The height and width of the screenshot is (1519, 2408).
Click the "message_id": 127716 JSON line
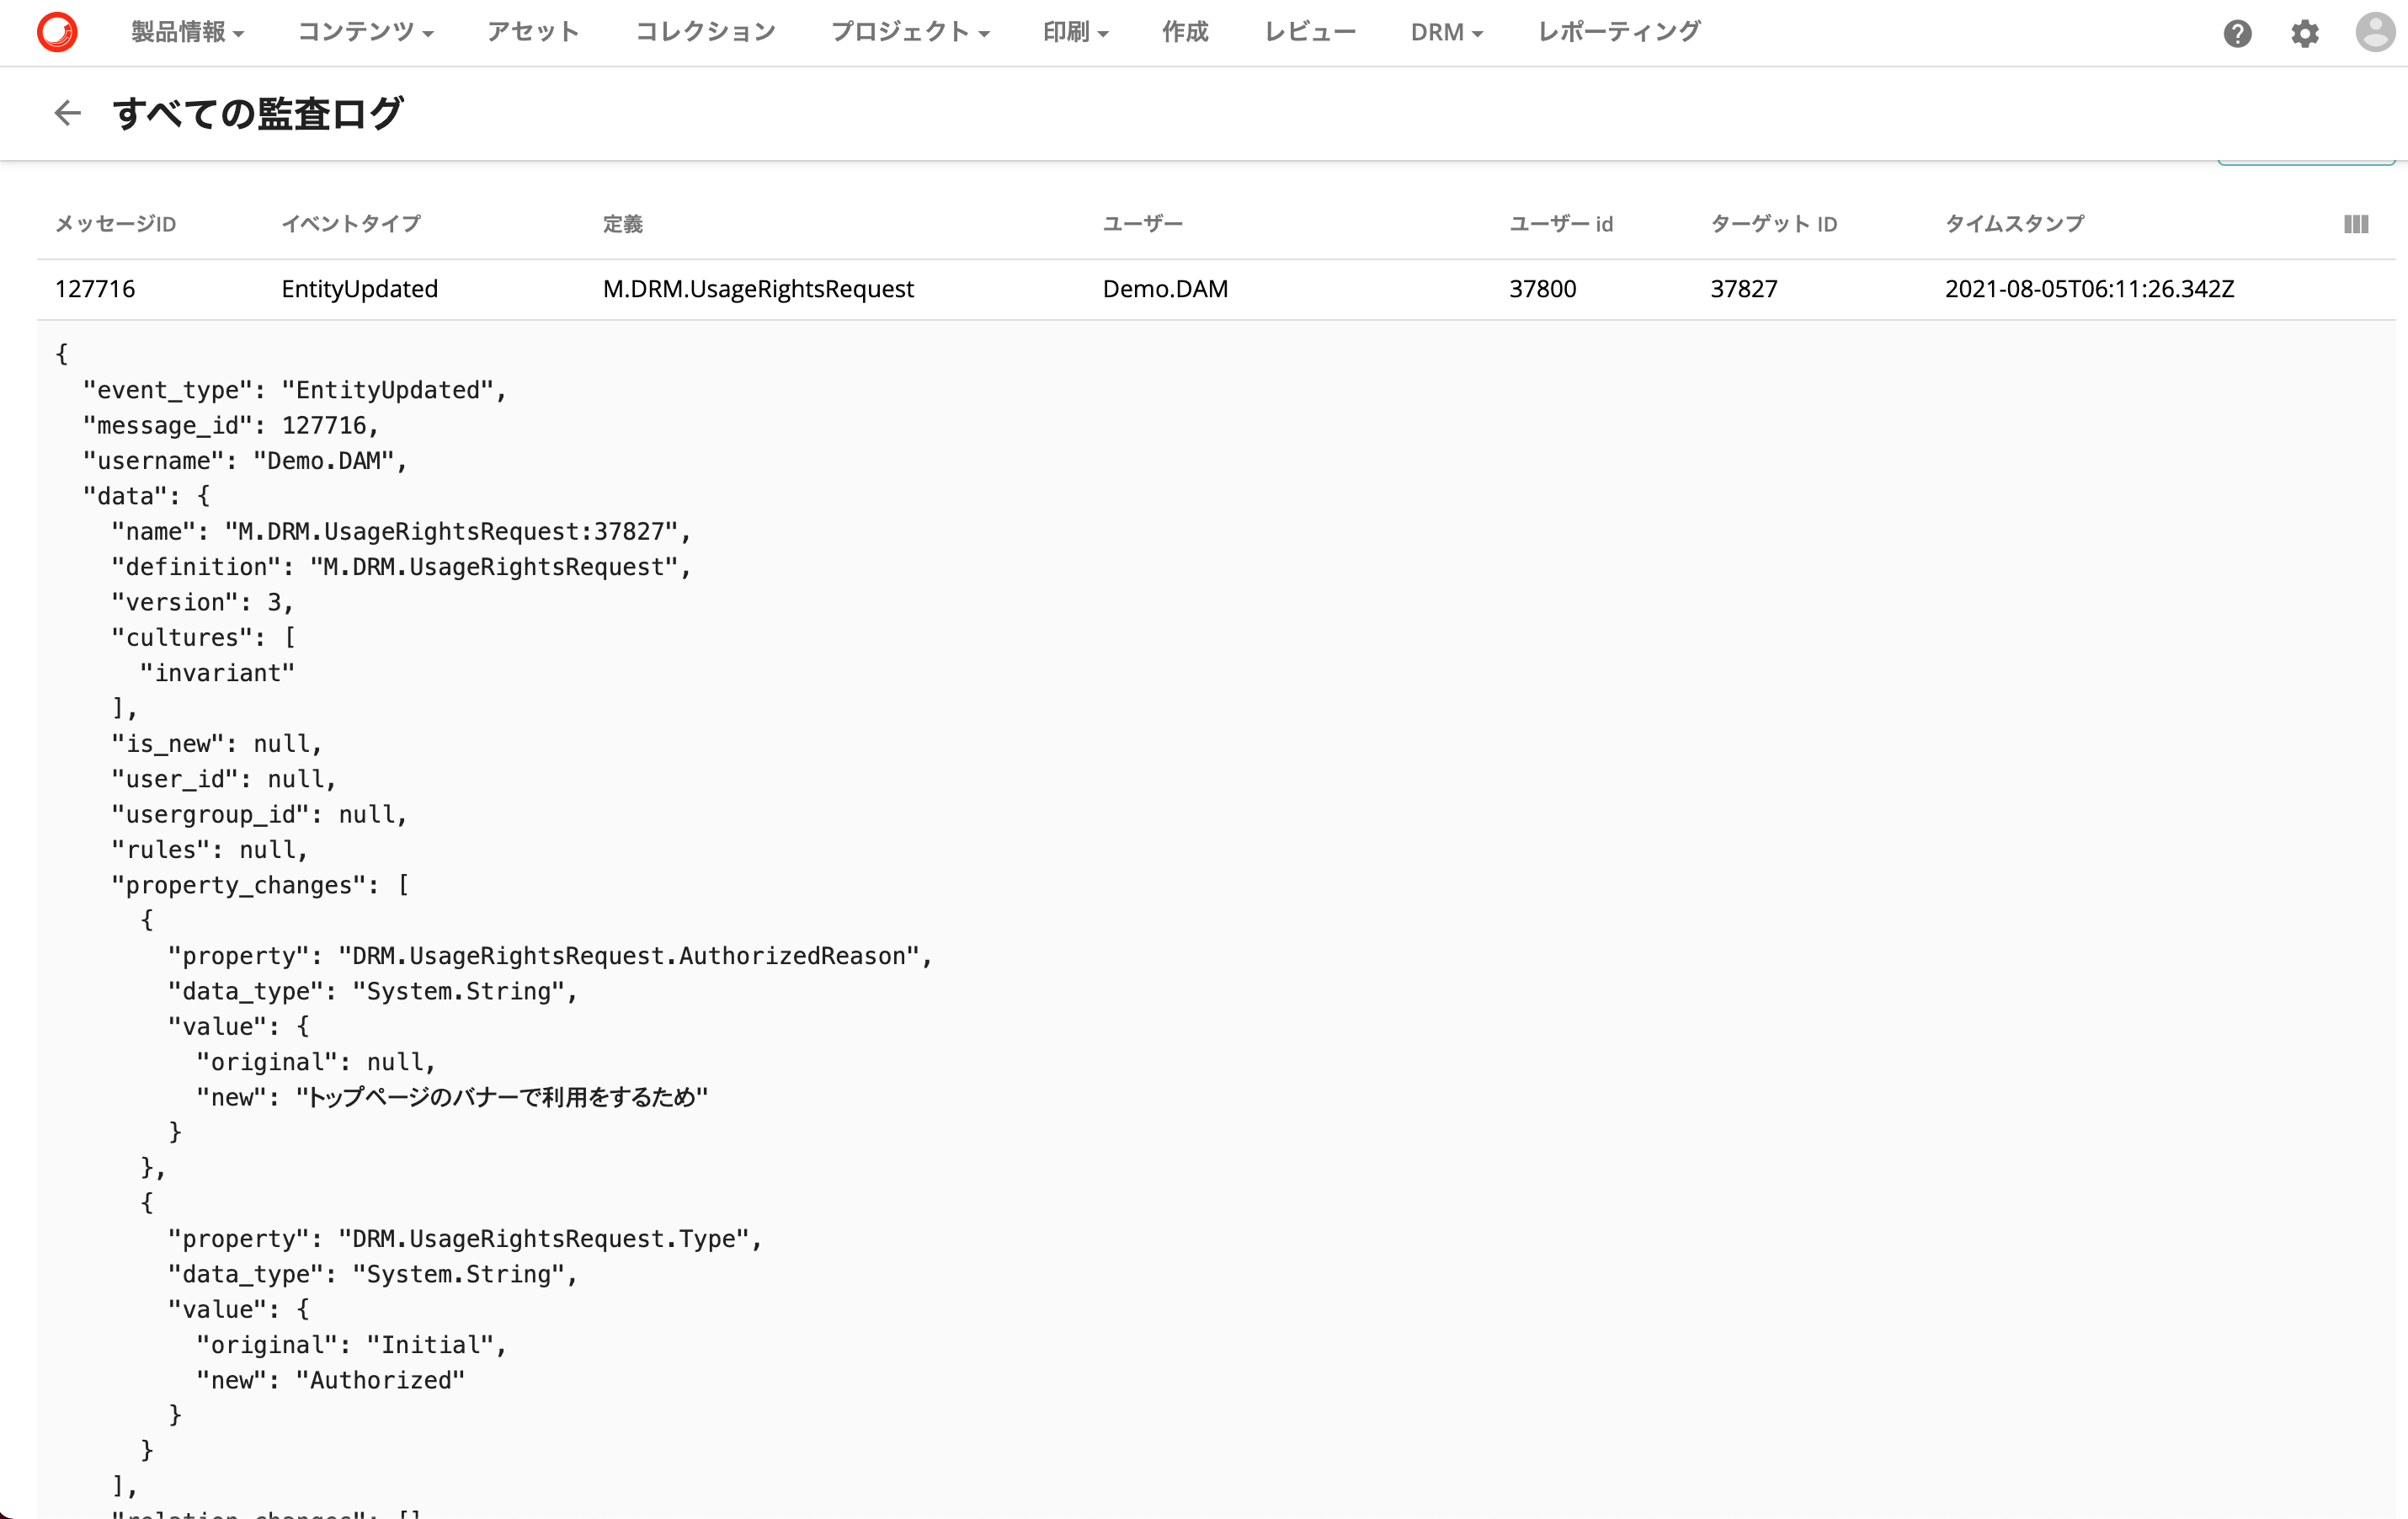tap(231, 425)
